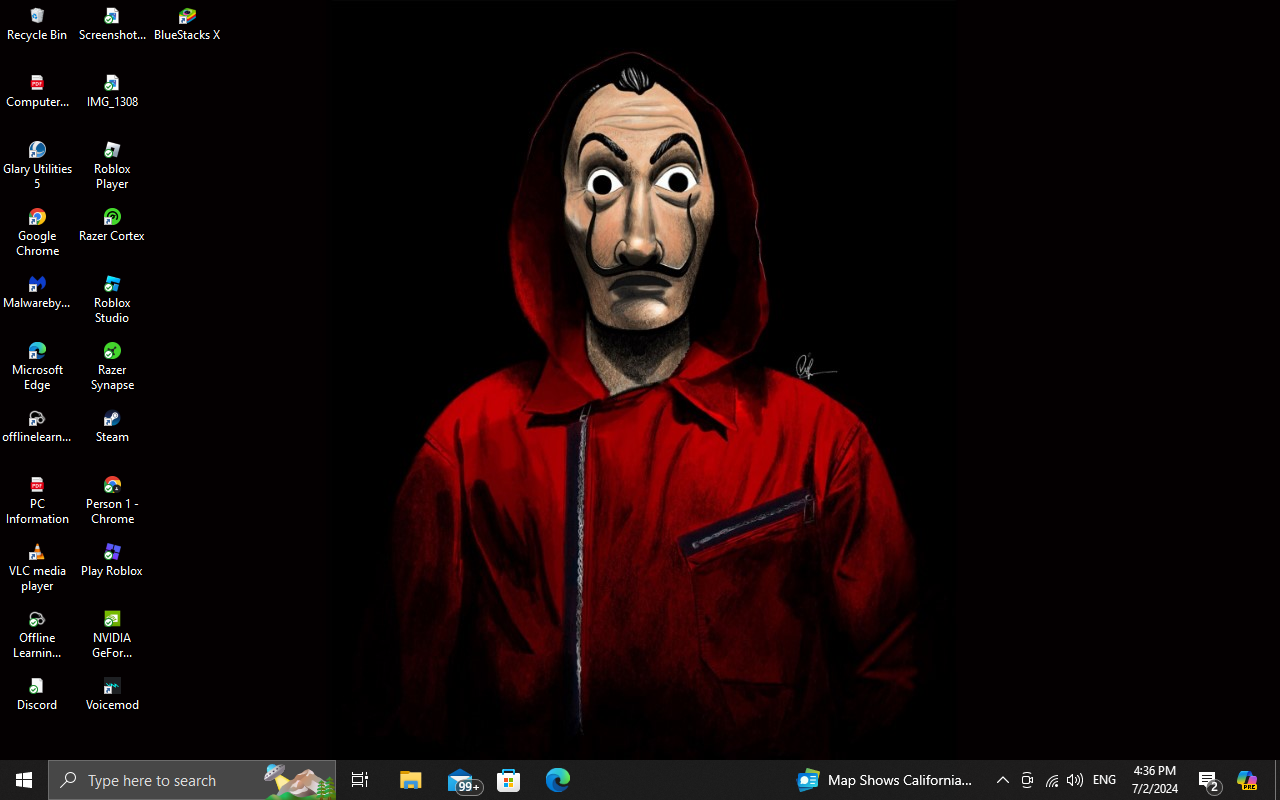
Task: Open Task View from the taskbar
Action: point(360,780)
